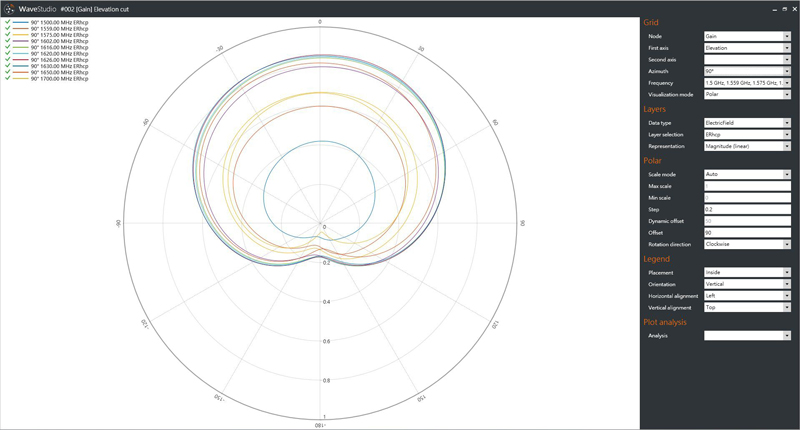Click the checkmark icon beside 1650.00 MHz ERhcp
800x430 pixels.
coord(7,73)
